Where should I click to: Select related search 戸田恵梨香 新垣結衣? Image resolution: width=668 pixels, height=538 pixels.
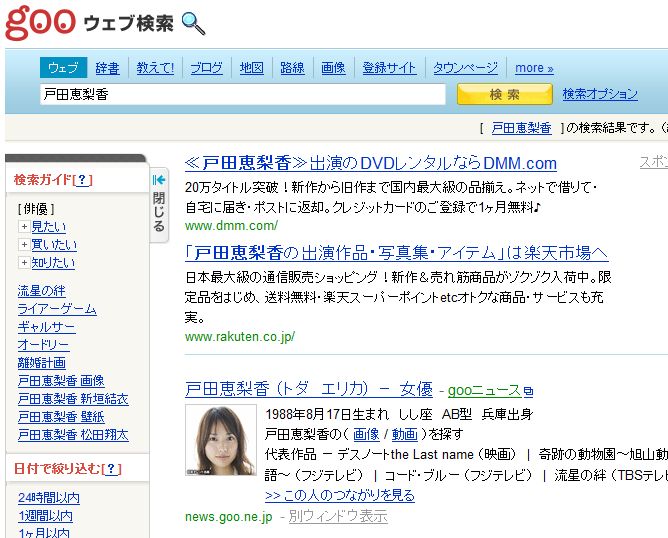pyautogui.click(x=73, y=399)
